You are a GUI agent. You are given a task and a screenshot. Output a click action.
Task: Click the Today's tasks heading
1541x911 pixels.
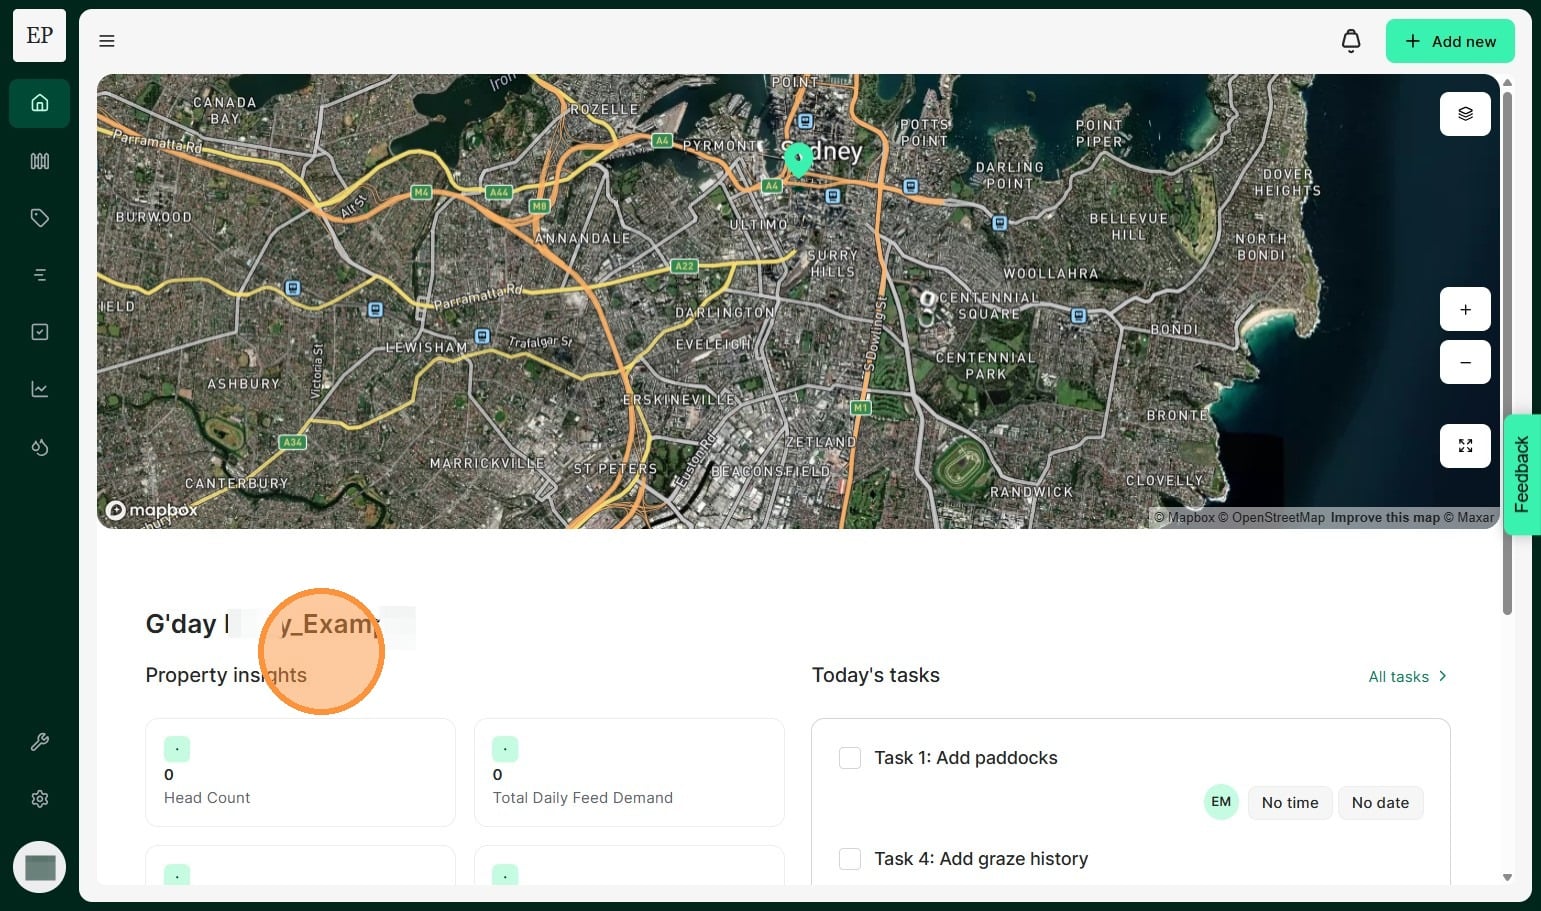876,675
